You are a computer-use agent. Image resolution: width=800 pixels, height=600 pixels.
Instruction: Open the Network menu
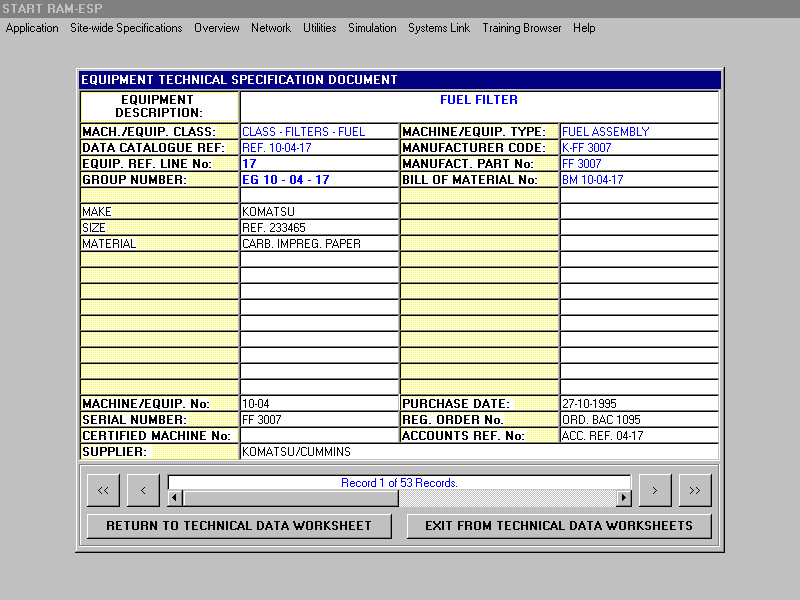click(271, 28)
